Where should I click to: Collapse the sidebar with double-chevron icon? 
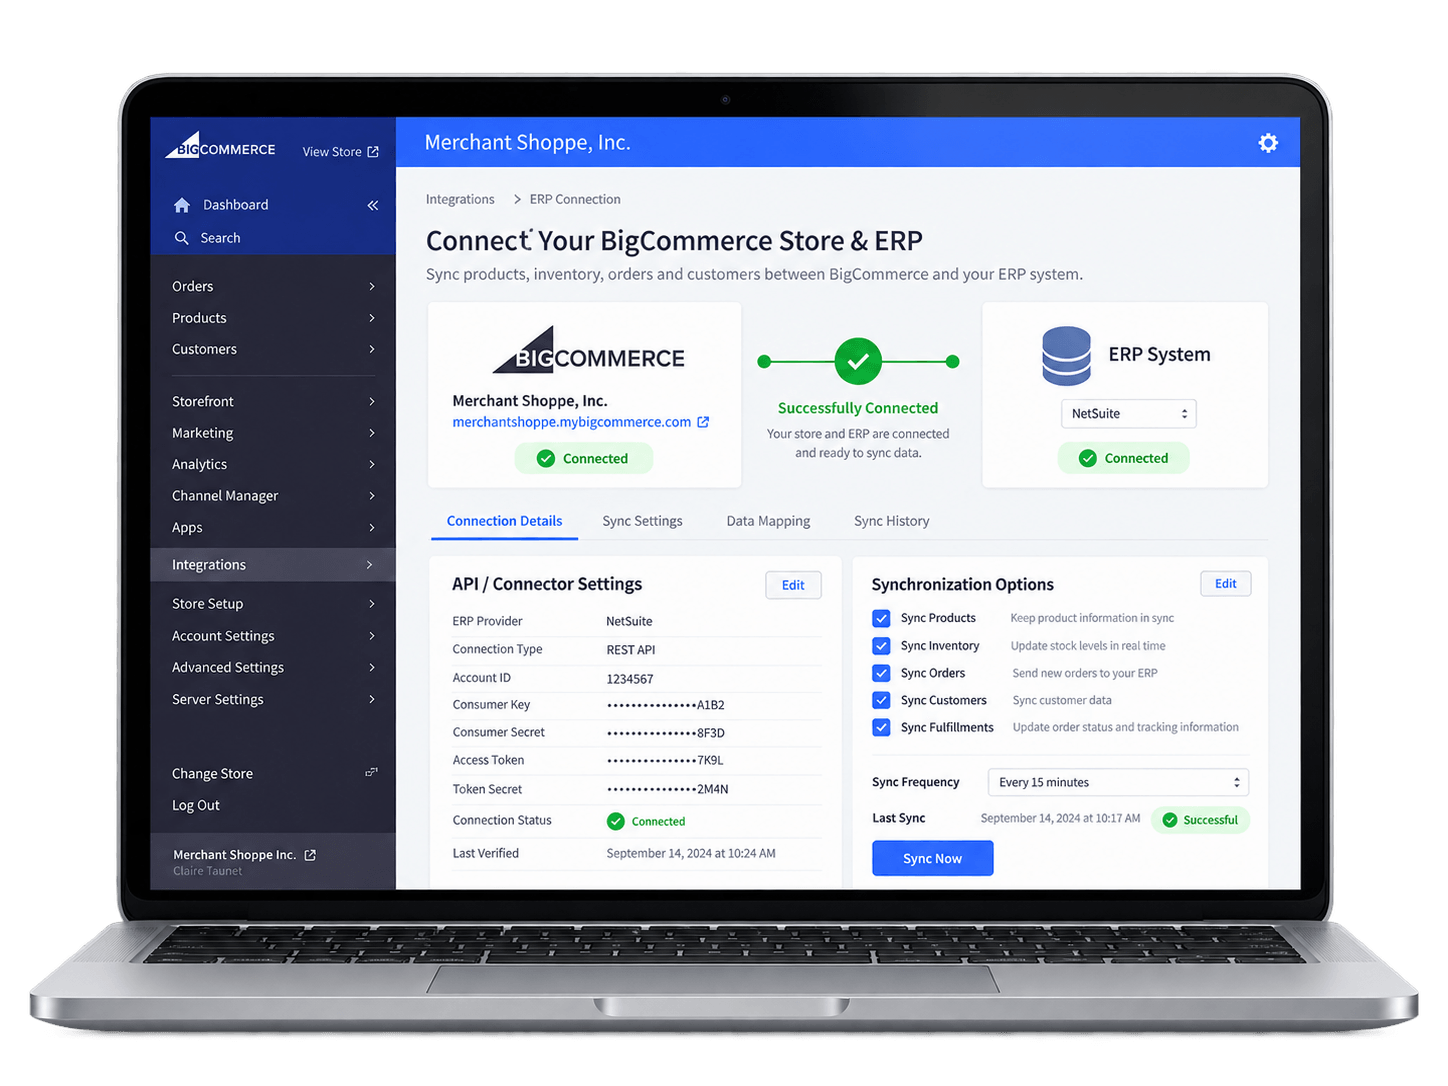point(373,205)
